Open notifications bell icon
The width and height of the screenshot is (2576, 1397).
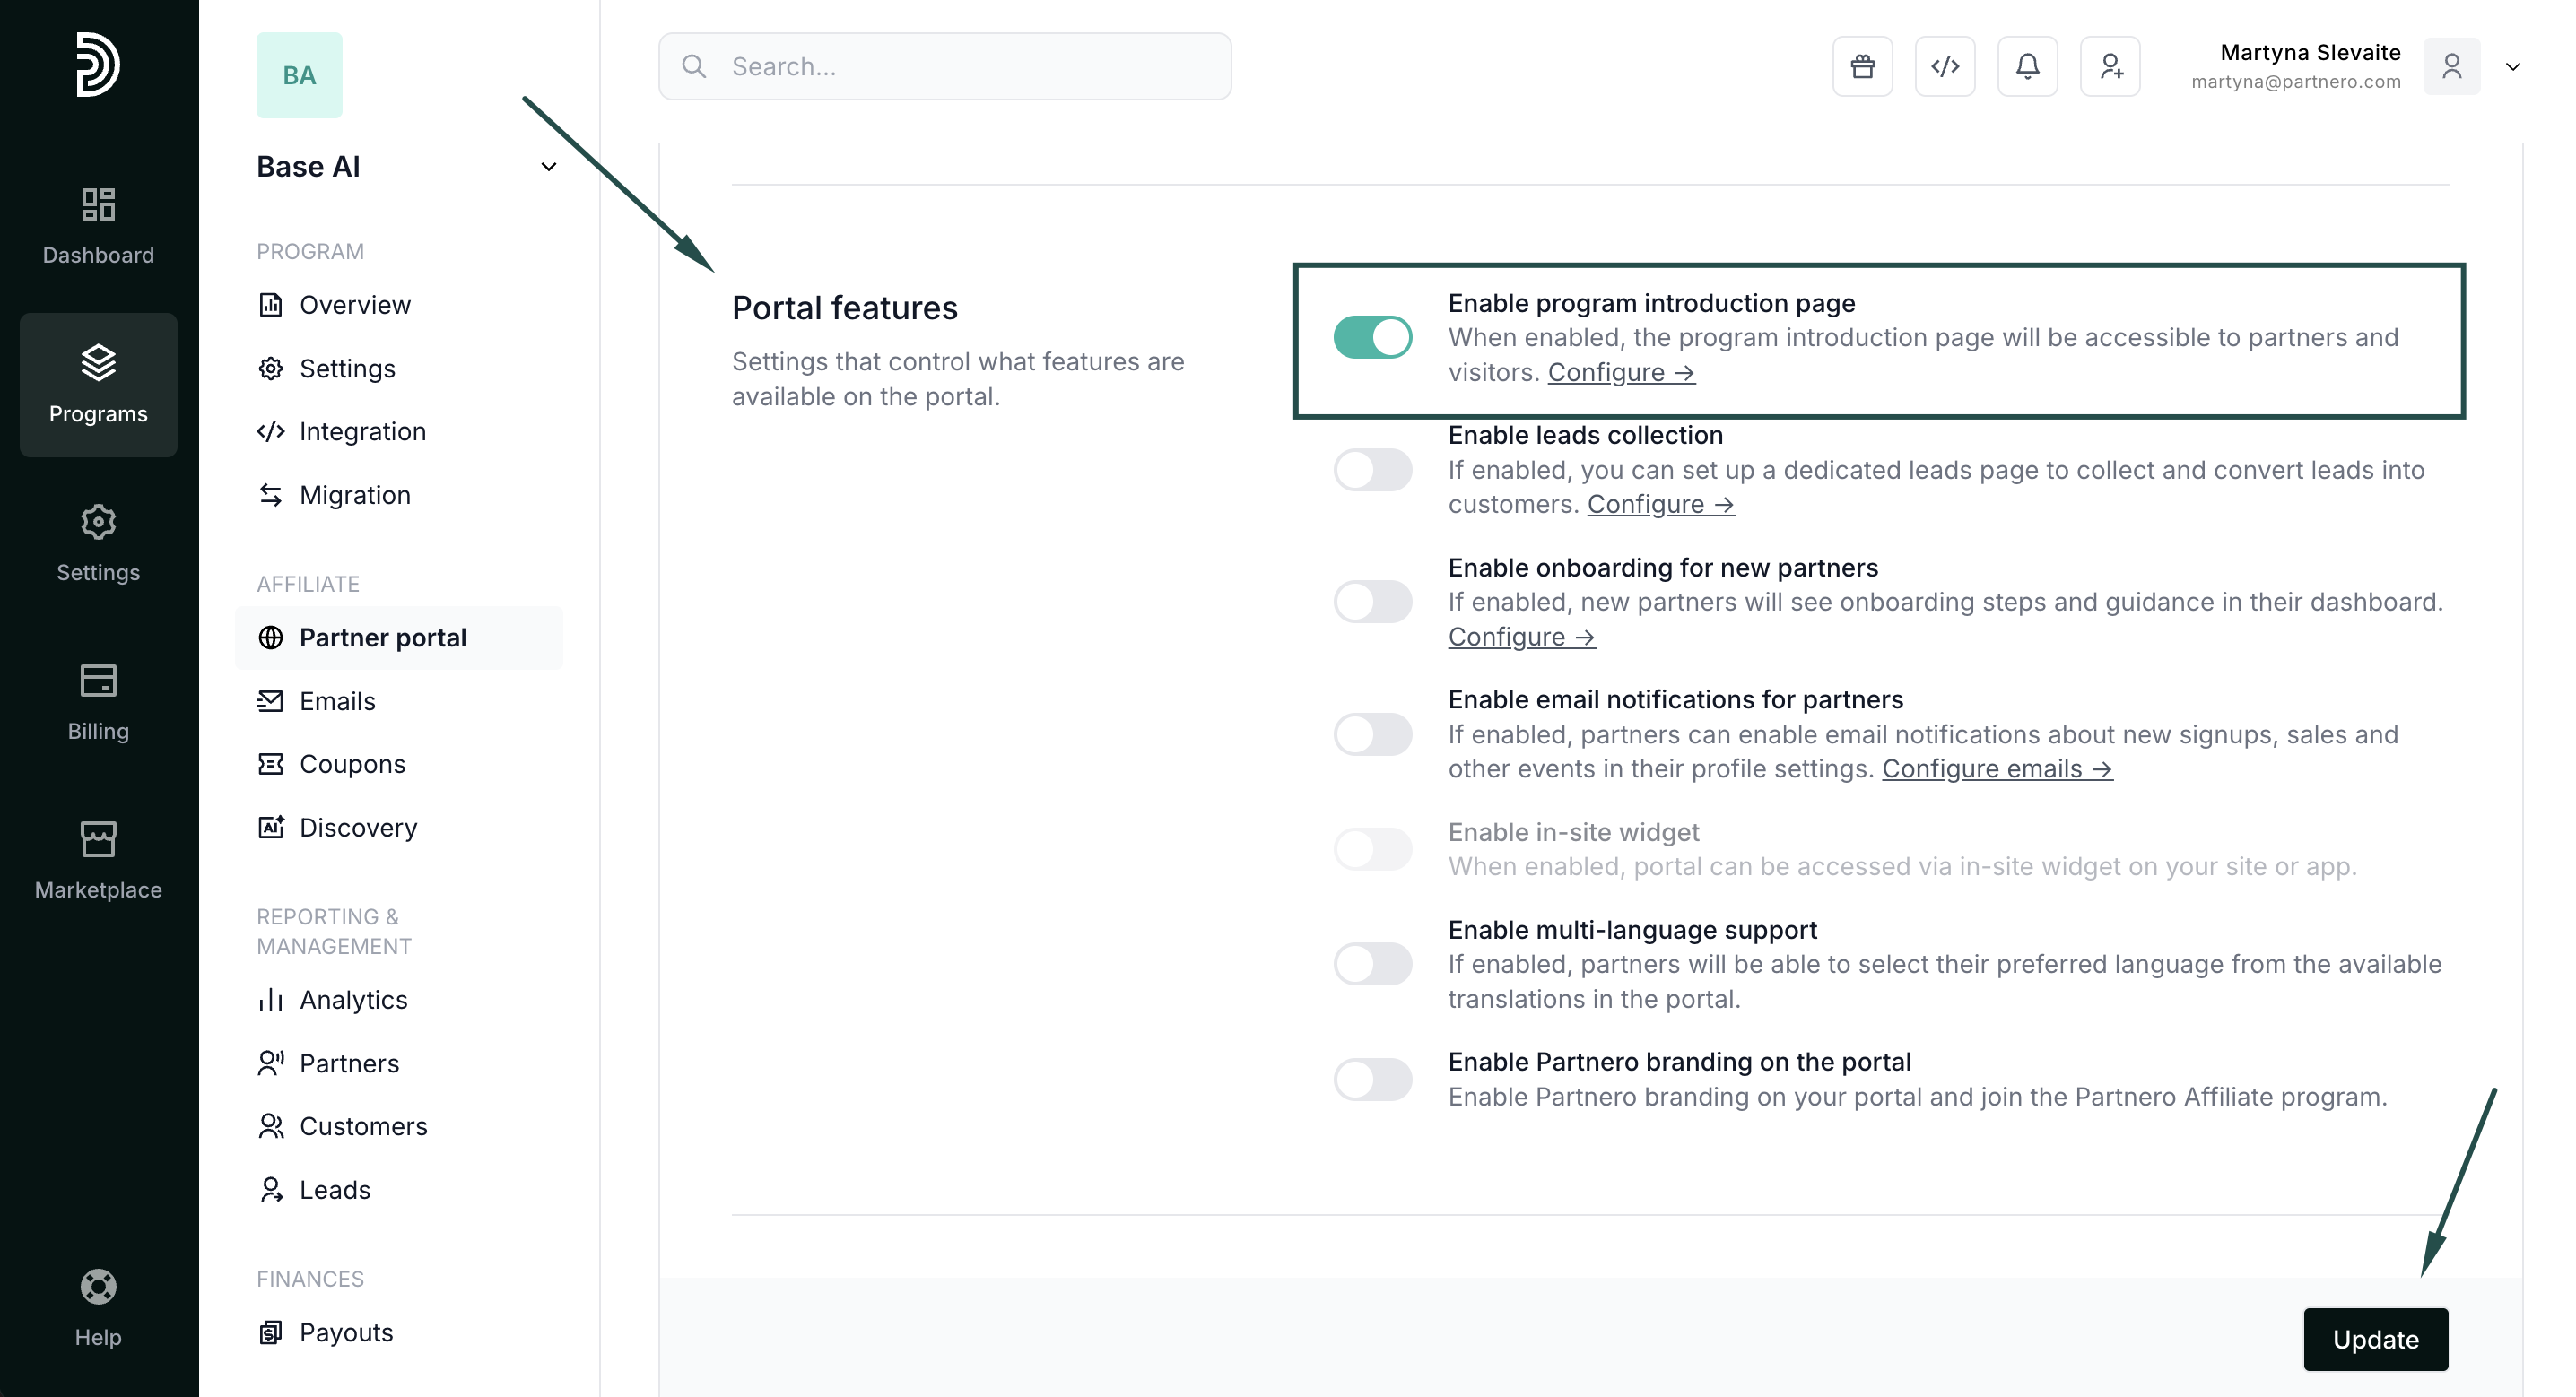2027,66
